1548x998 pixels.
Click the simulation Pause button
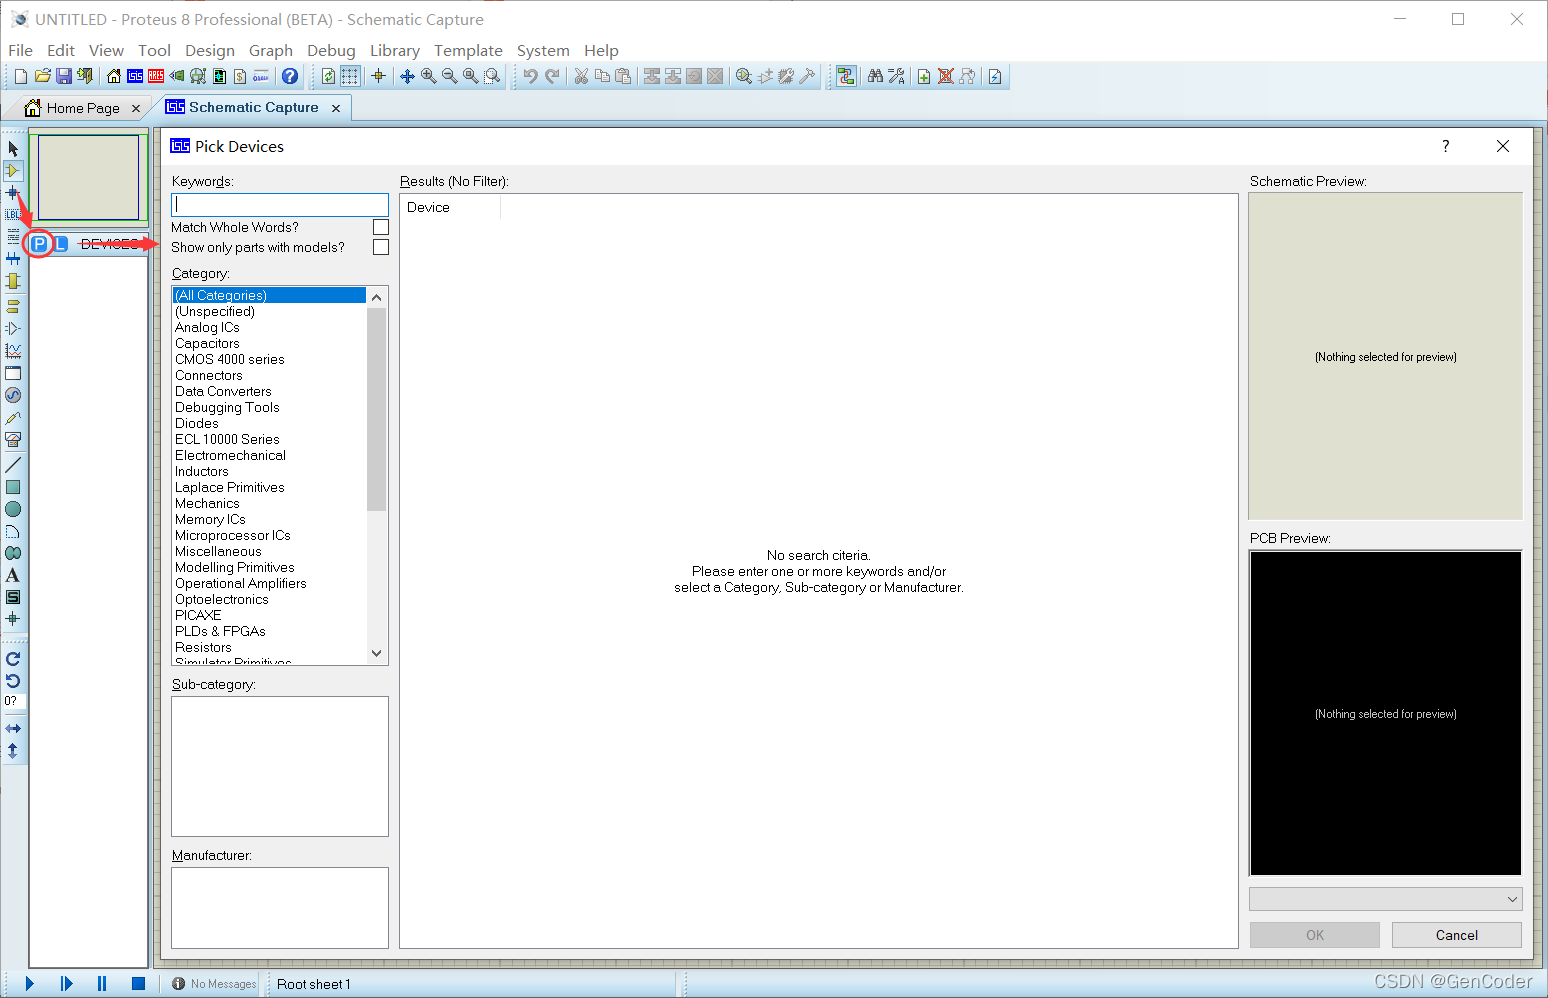[102, 984]
